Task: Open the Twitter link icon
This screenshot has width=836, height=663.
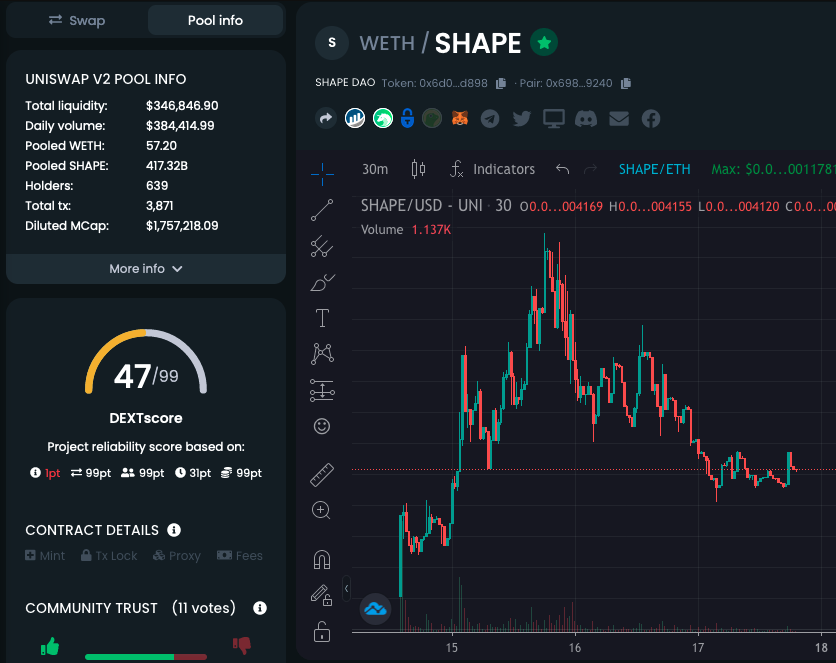Action: (521, 118)
